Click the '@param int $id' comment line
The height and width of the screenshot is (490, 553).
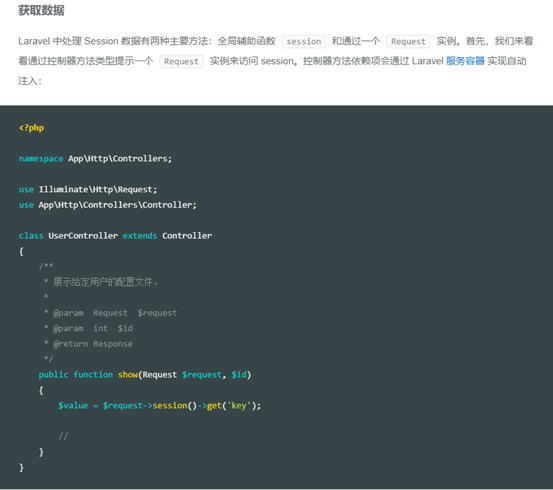tap(88, 328)
